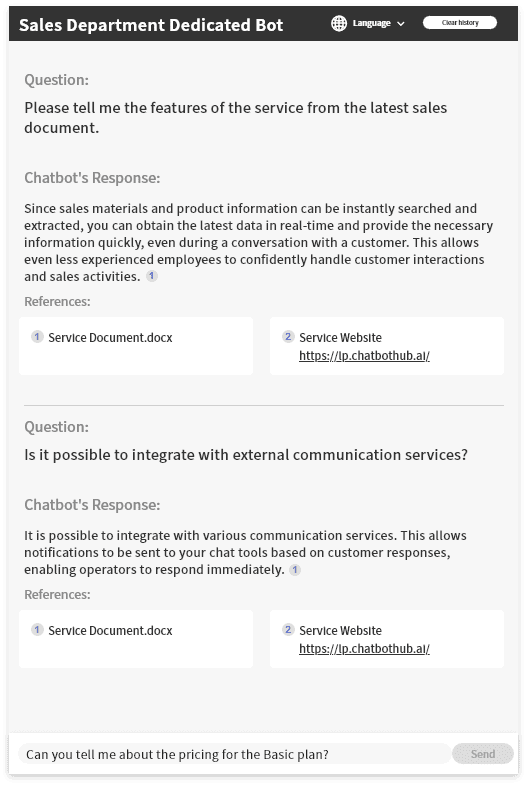Select first Service Website reference title
This screenshot has height=786, width=527.
[x=340, y=337]
